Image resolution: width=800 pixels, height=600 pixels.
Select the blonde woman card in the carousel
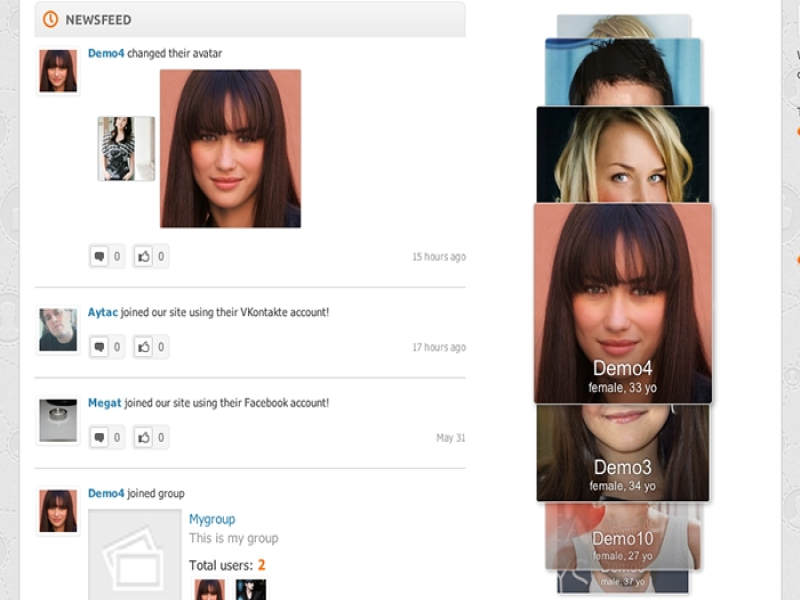point(622,155)
